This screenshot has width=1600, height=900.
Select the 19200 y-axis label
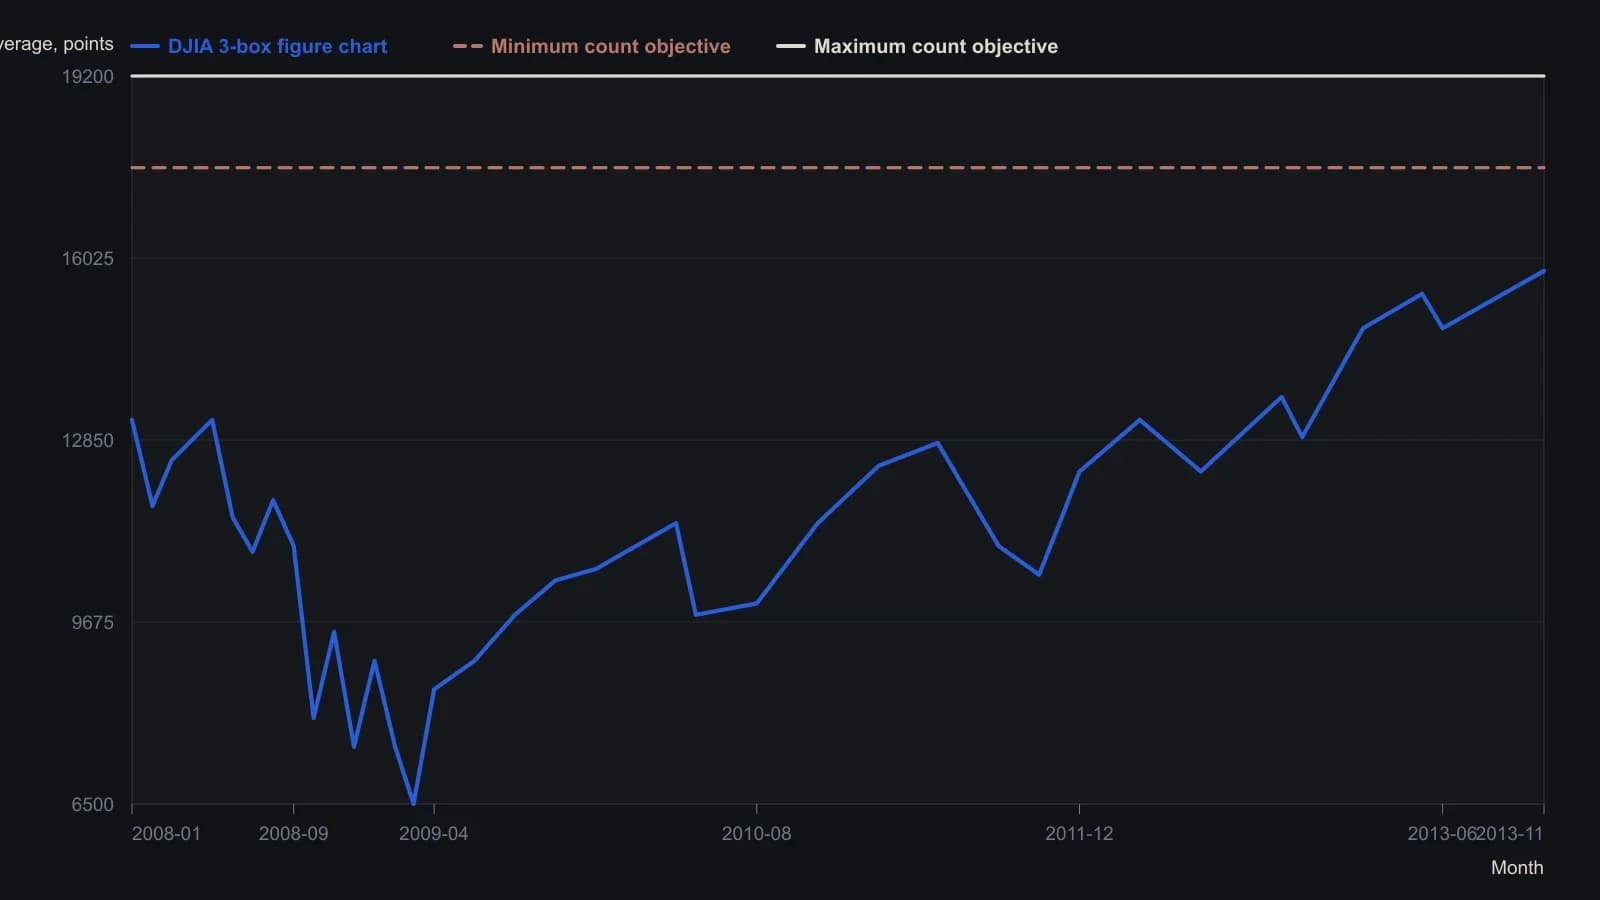pyautogui.click(x=88, y=76)
